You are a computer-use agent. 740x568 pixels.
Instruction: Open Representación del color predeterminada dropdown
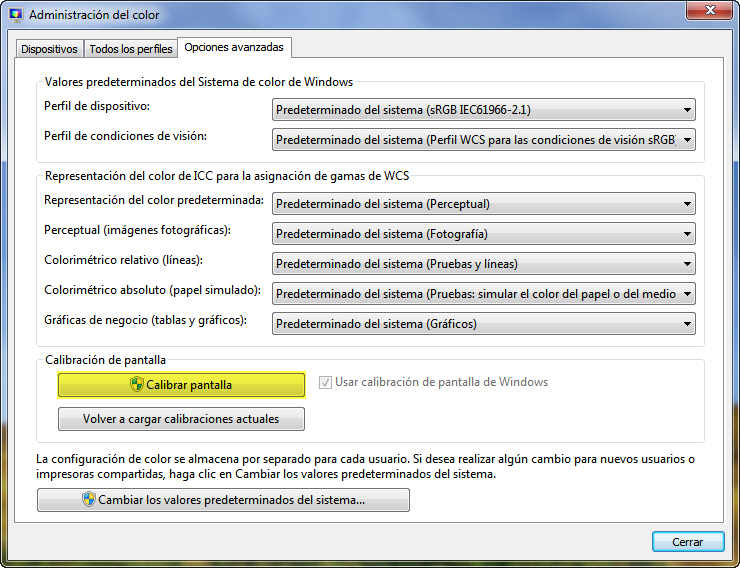(484, 204)
